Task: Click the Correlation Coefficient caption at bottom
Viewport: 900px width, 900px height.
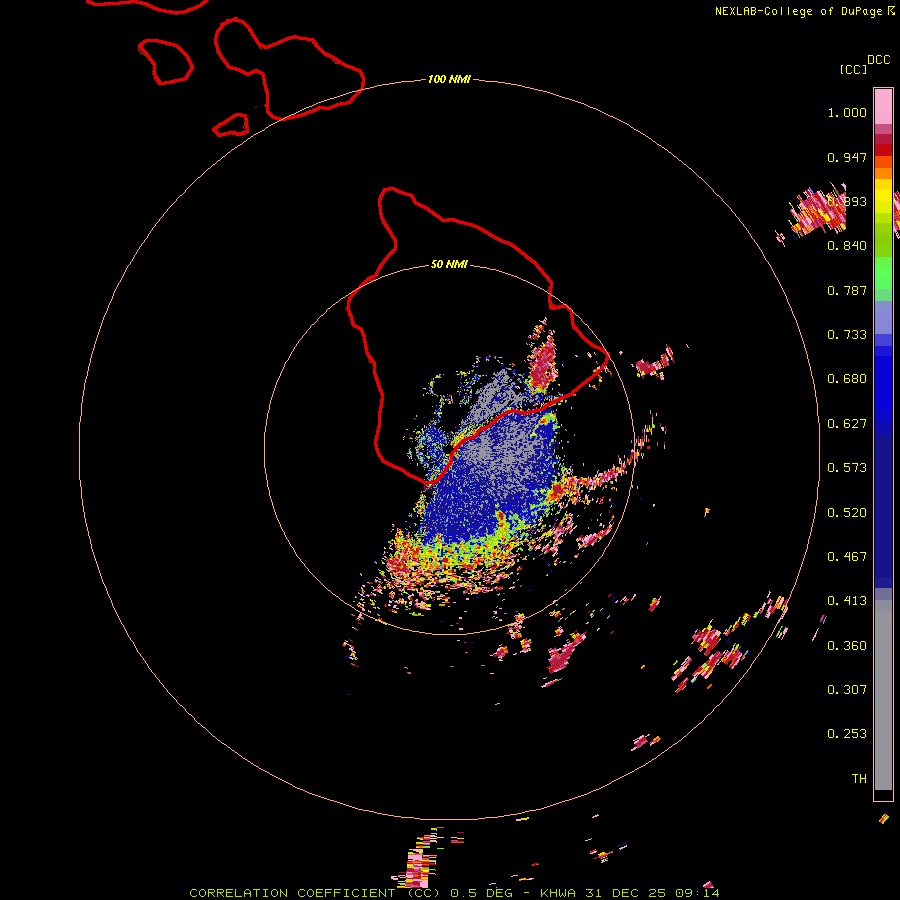Action: point(454,893)
